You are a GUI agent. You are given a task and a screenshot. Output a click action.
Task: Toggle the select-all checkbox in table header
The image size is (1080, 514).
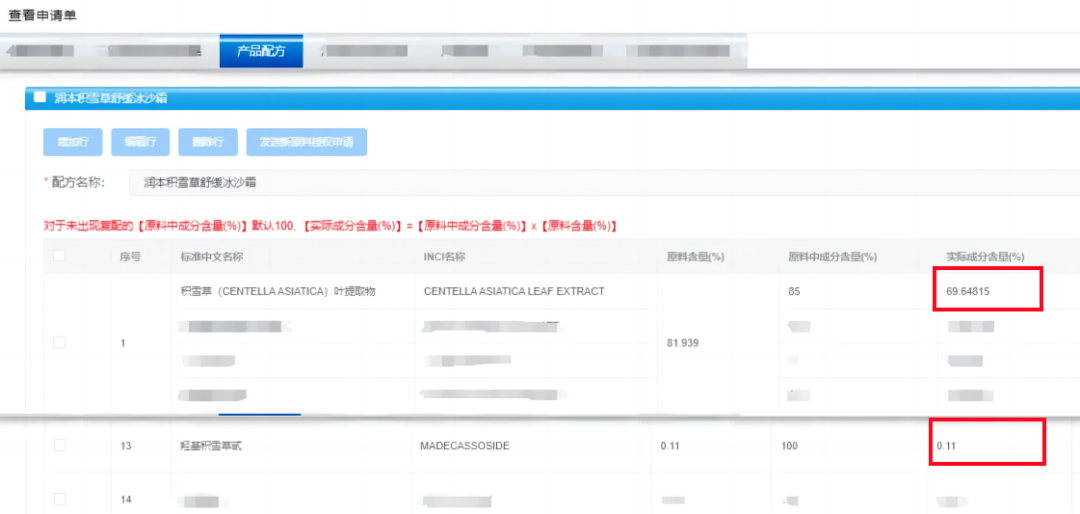point(59,256)
